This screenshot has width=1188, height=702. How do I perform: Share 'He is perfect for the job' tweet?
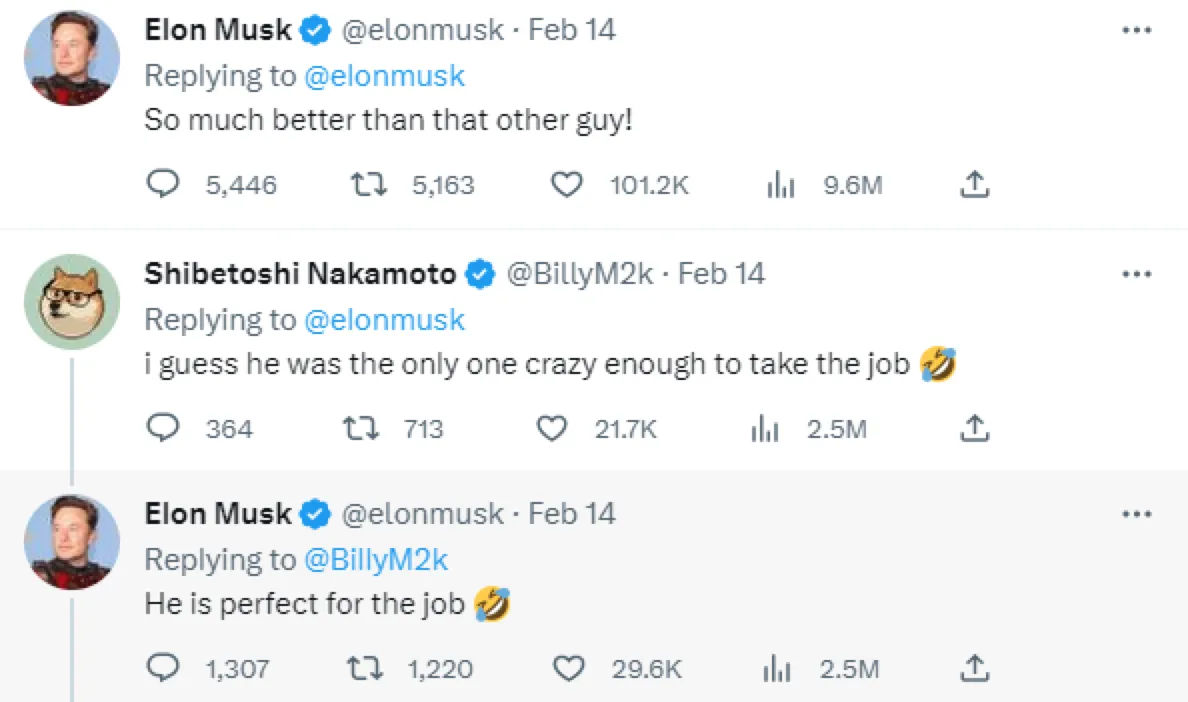[975, 668]
